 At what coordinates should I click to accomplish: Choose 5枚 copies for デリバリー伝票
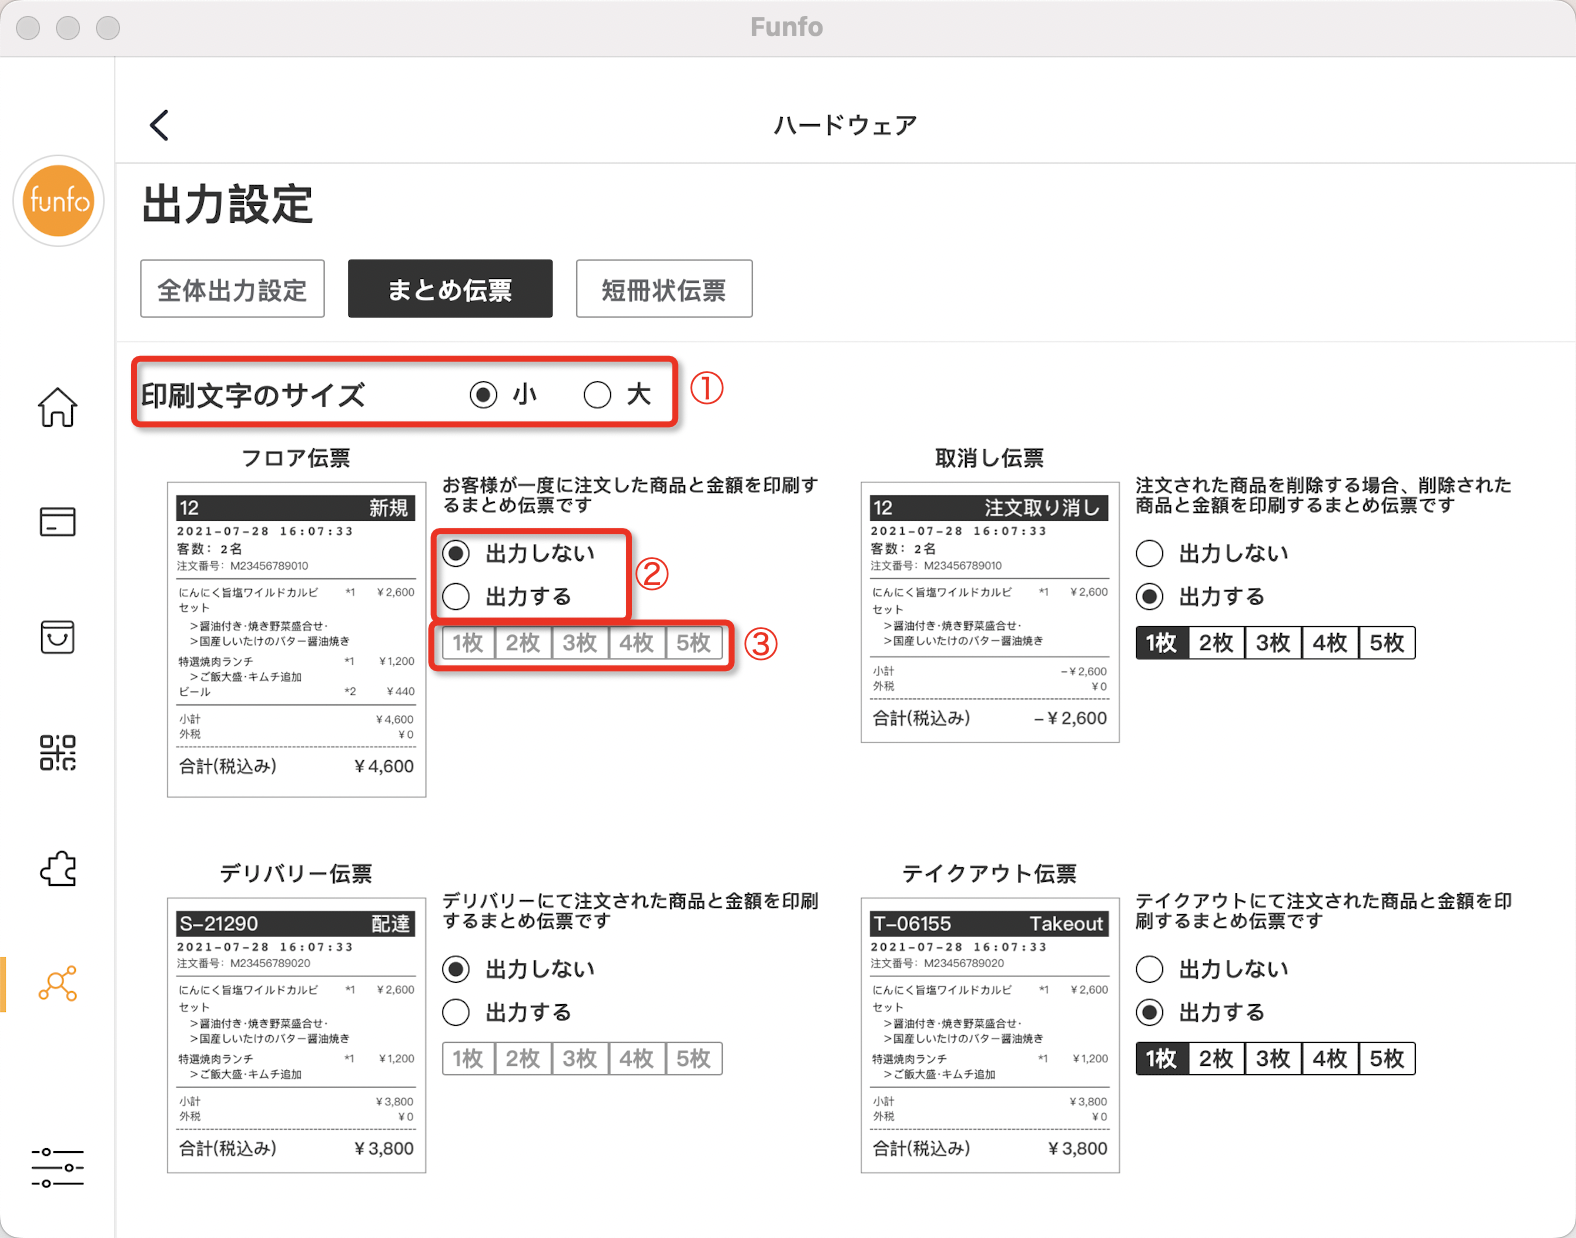[x=694, y=1058]
